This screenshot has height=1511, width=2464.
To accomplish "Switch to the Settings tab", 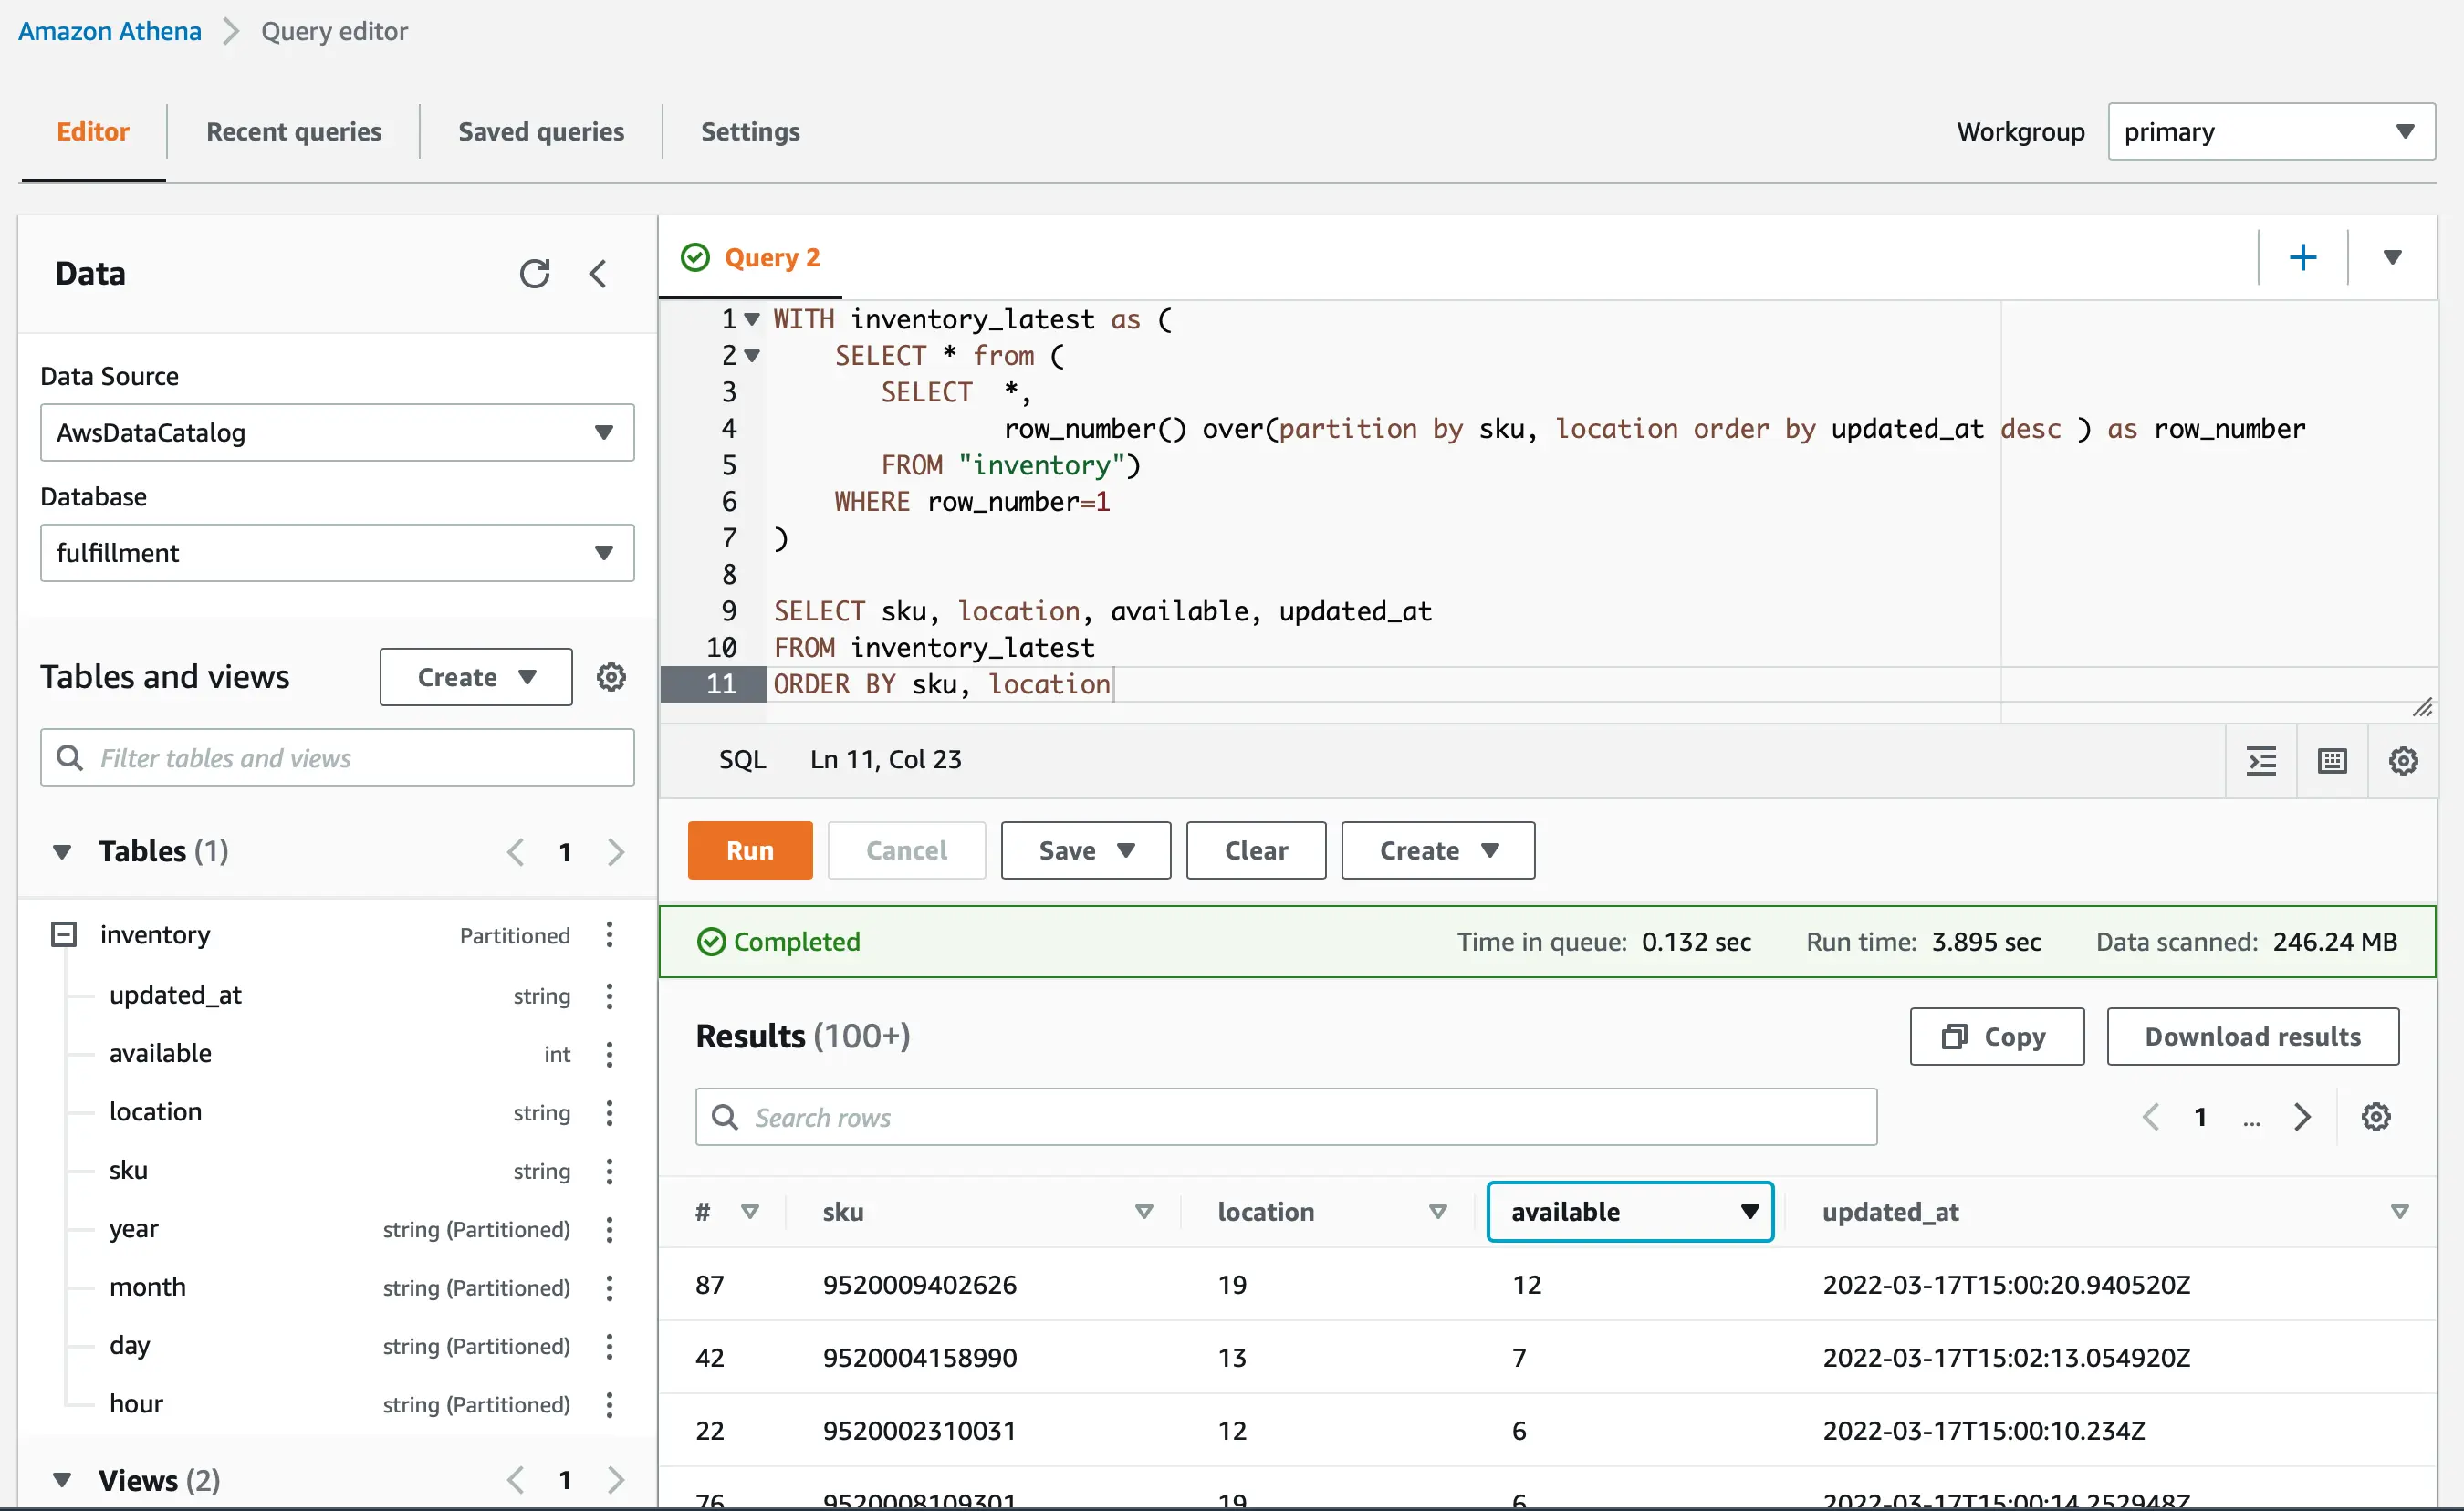I will 750,131.
